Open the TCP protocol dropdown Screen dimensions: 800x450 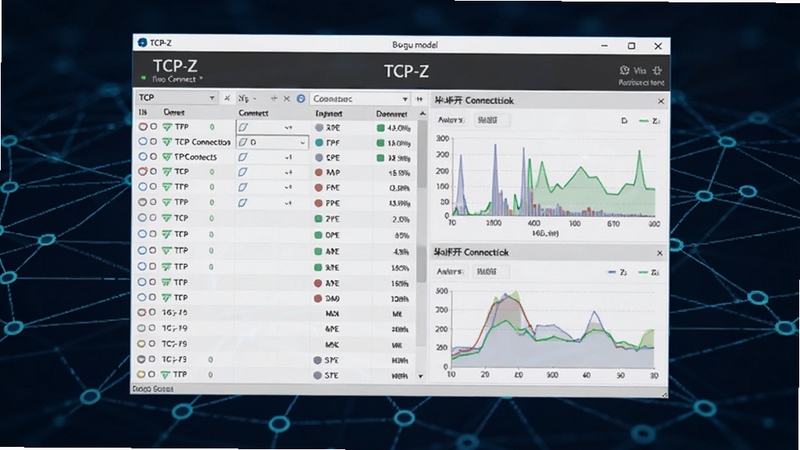(x=177, y=97)
